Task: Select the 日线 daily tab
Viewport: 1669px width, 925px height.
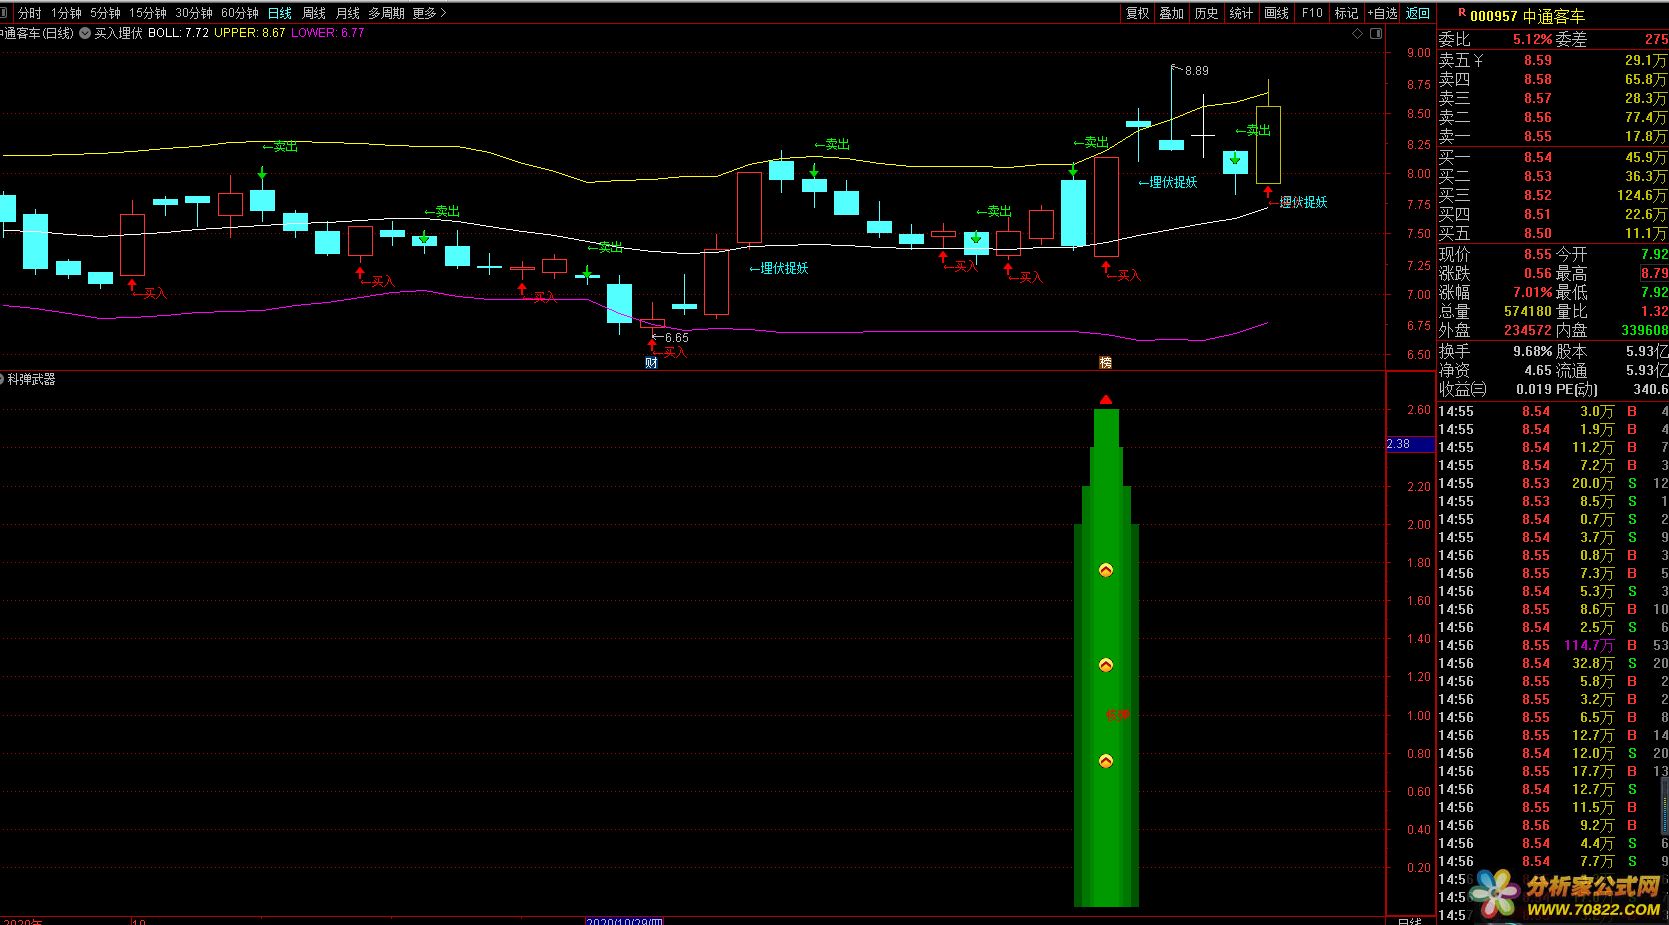Action: (280, 13)
